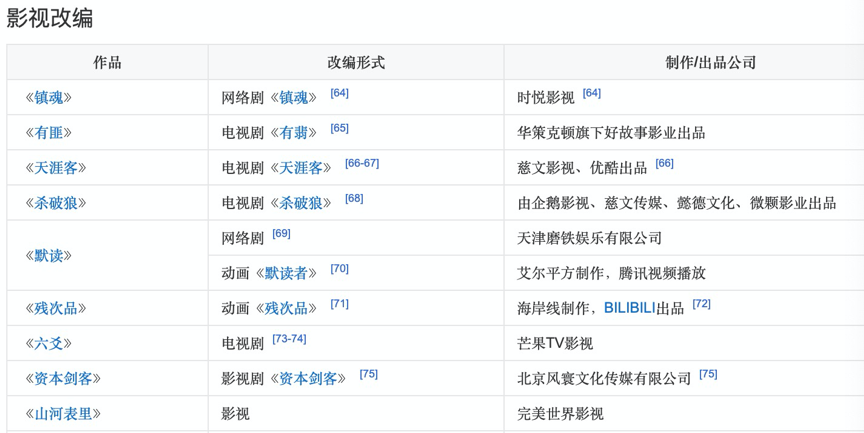This screenshot has height=433, width=864.
Task: Open the 《六爻》 novel link
Action: tap(48, 344)
